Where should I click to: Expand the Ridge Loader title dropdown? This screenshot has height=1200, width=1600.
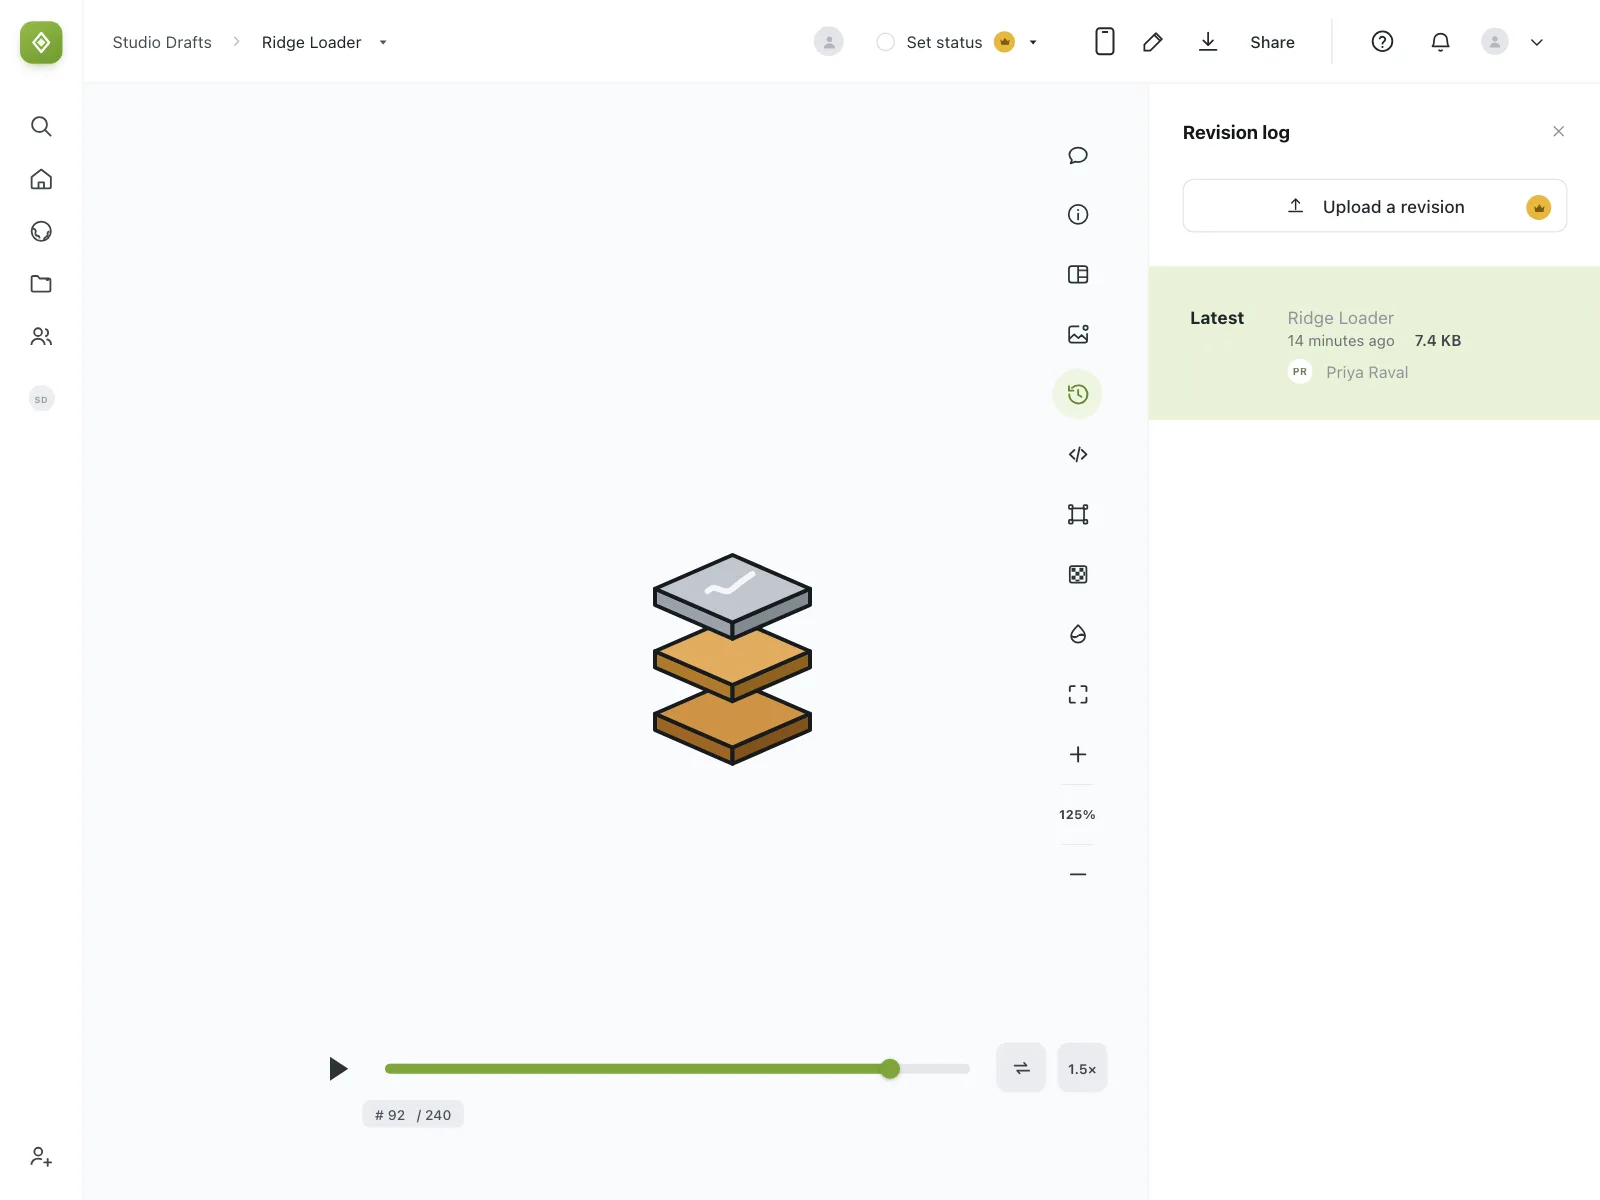pyautogui.click(x=383, y=42)
